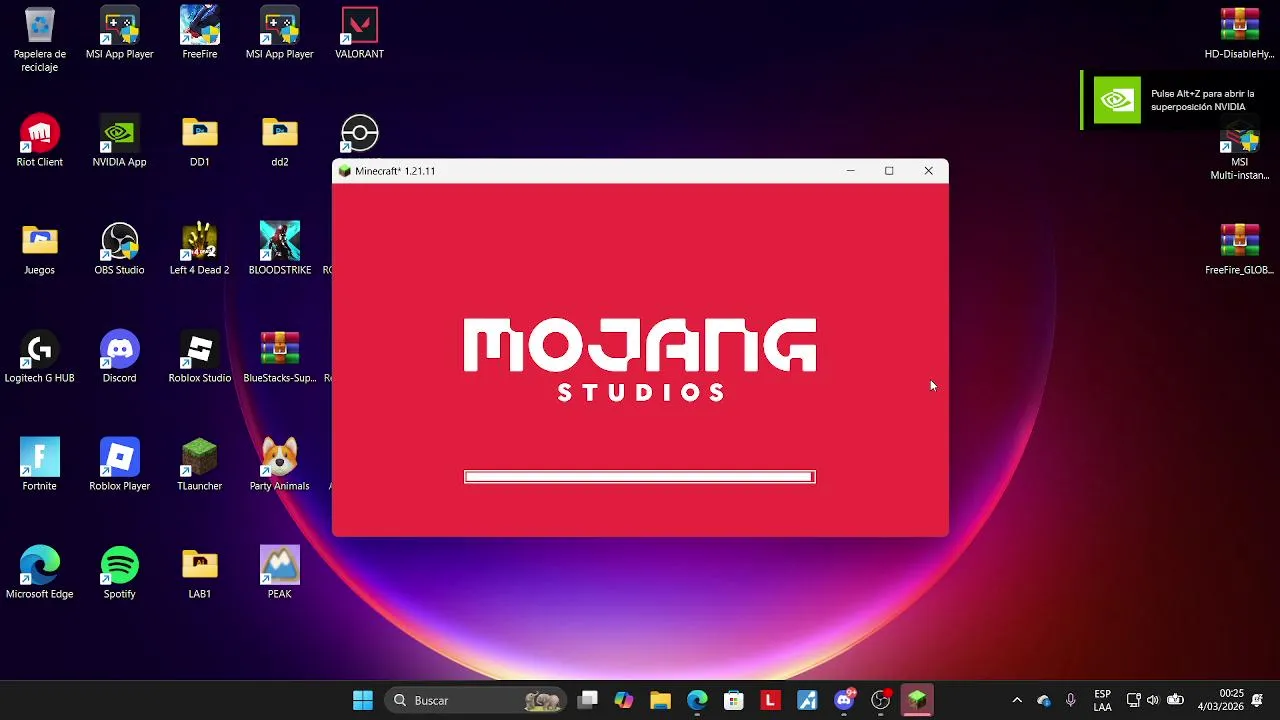Select the PEAK desktop shortcut
The width and height of the screenshot is (1280, 720).
click(x=280, y=573)
